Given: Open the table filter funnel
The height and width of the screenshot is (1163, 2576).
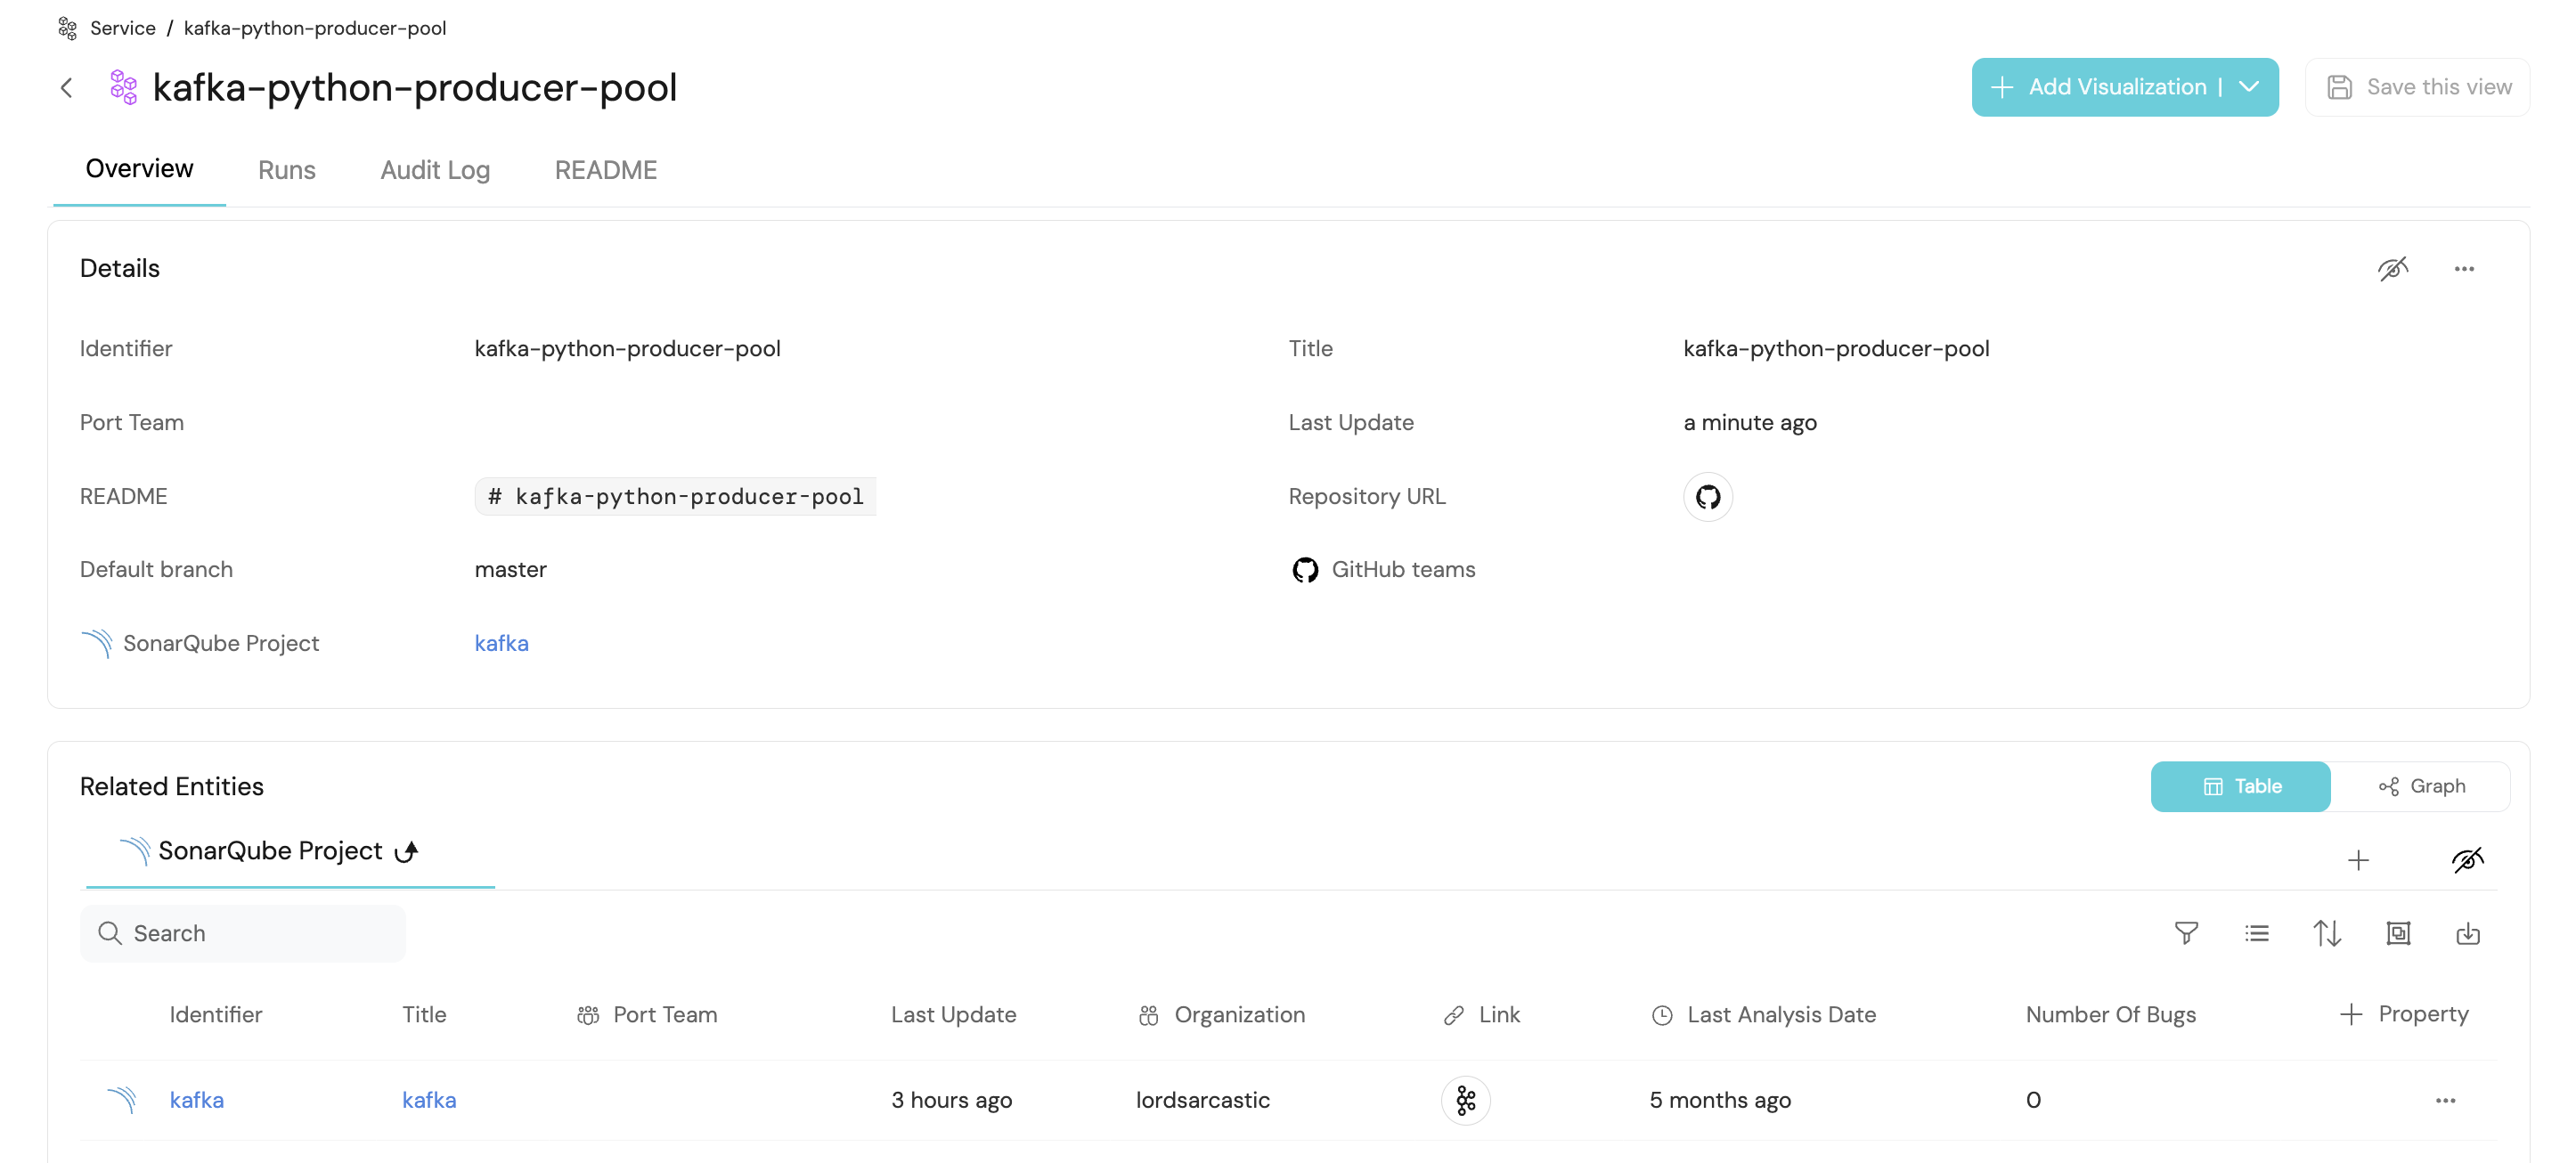Looking at the screenshot, I should click(x=2186, y=933).
